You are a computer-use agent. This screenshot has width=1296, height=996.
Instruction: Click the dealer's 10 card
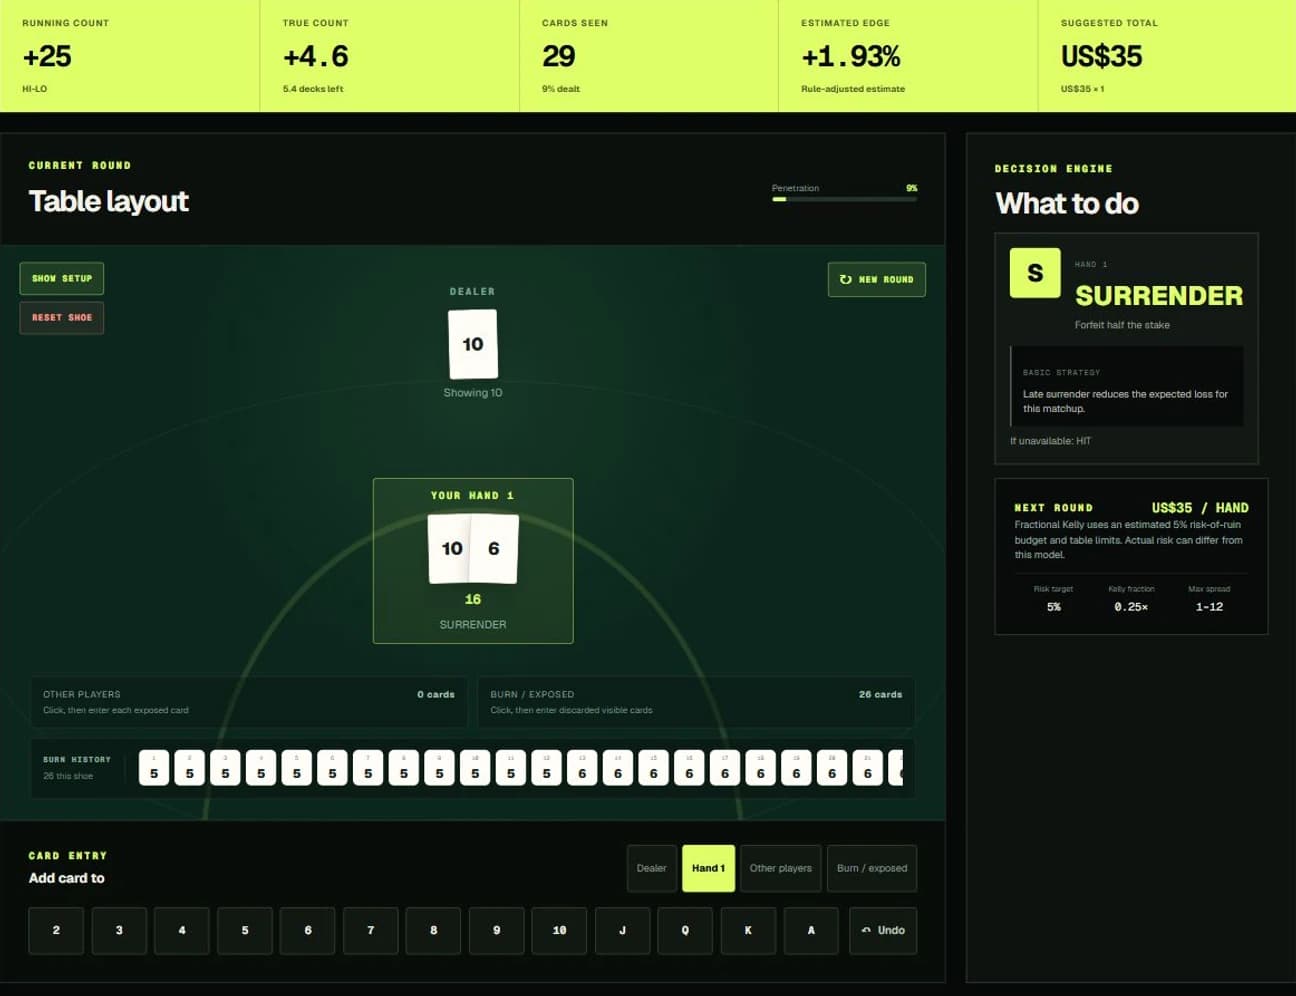point(473,344)
